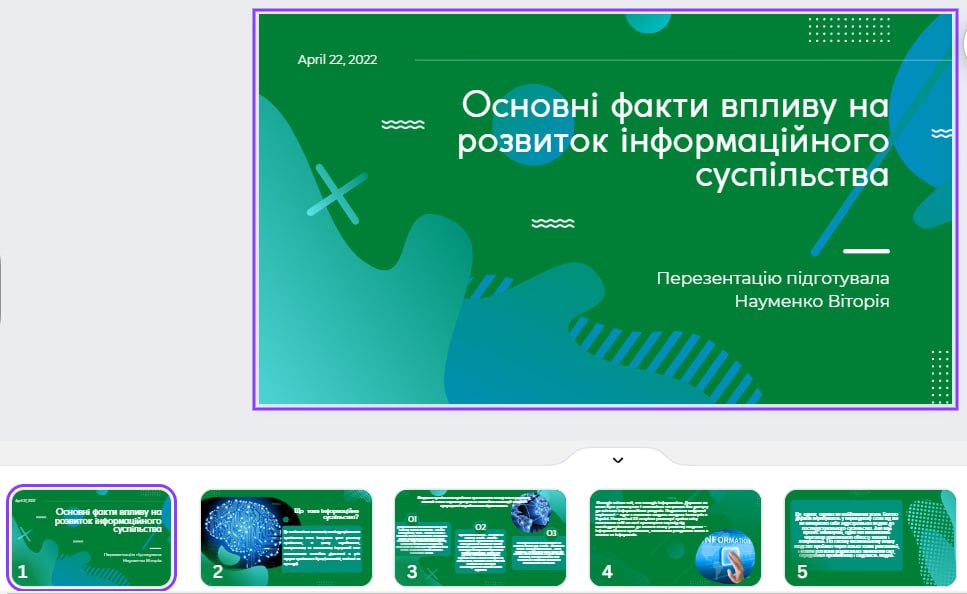This screenshot has width=967, height=594.
Task: Select the short white line above author text
Action: click(x=866, y=251)
